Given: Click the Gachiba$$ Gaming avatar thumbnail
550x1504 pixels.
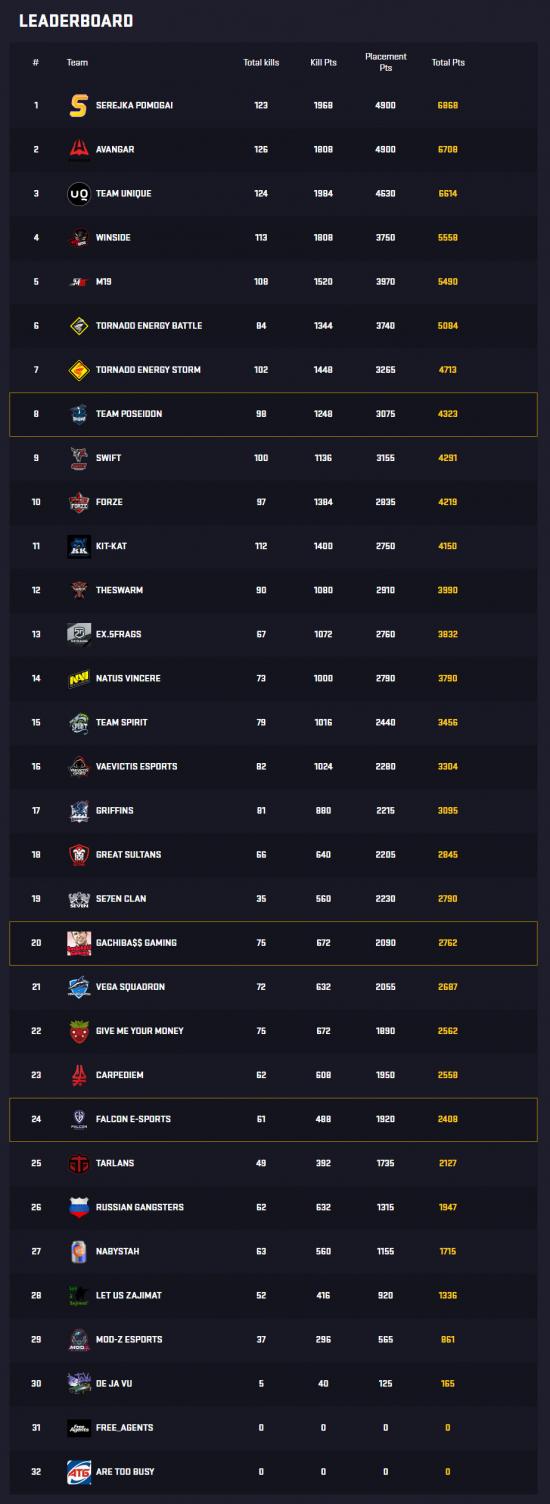Looking at the screenshot, I should [x=79, y=943].
